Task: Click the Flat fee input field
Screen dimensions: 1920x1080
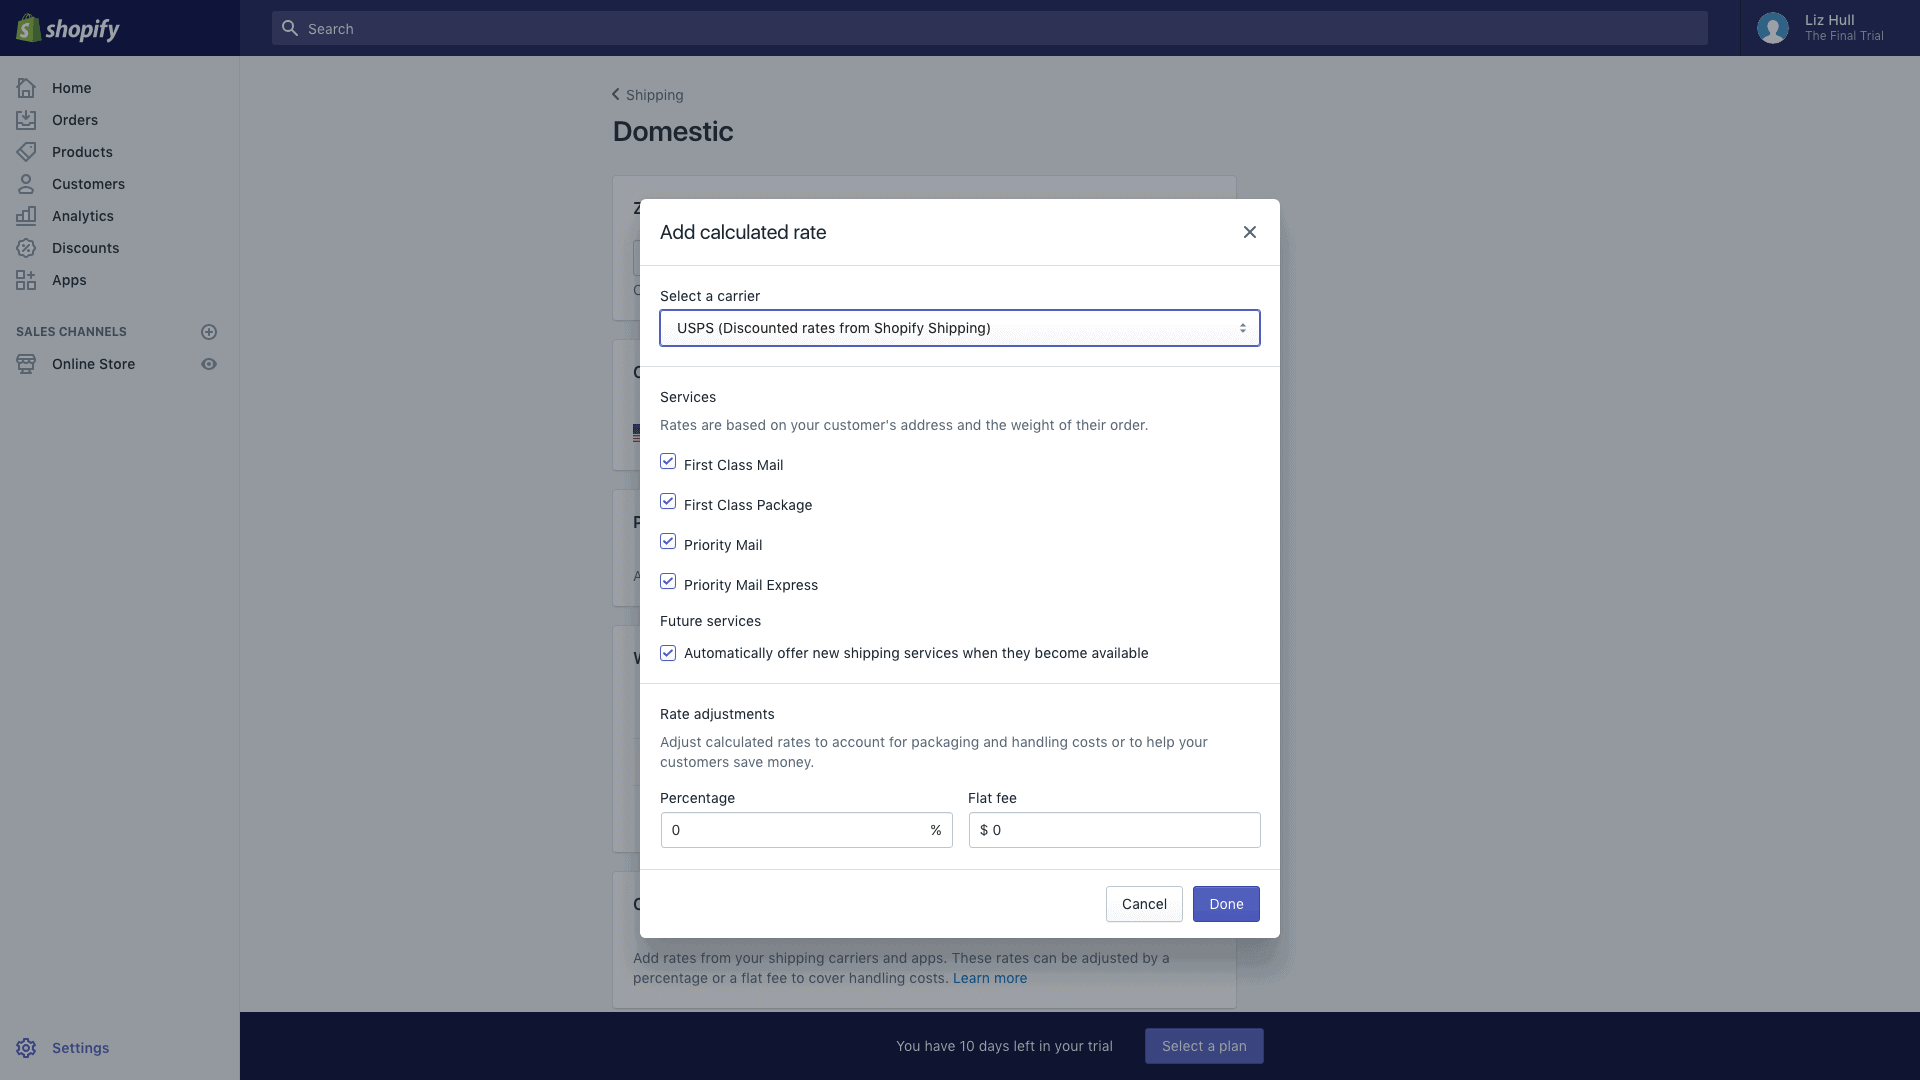Action: [x=1114, y=830]
